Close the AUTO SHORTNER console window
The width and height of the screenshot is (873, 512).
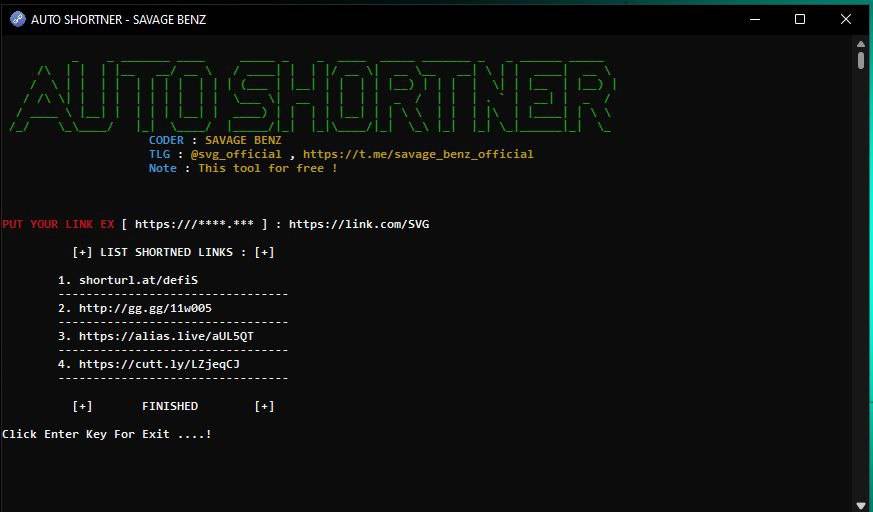[x=846, y=19]
